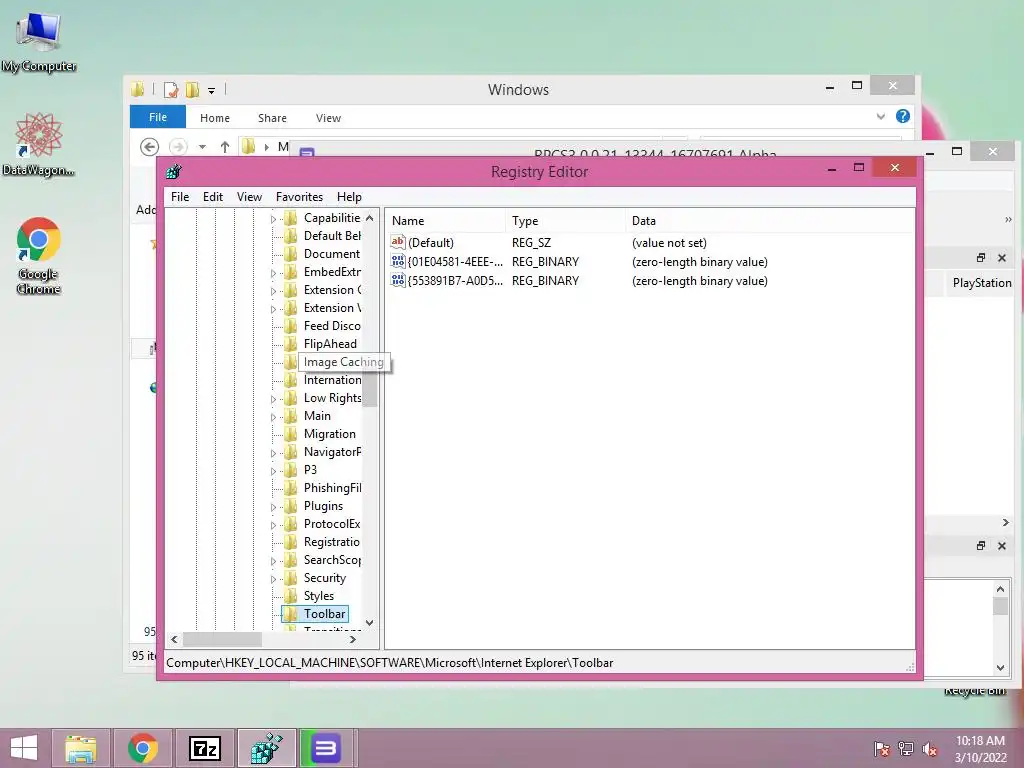Screen dimensions: 1024x768
Task: Select the Toolbar key folder icon
Action: point(291,614)
